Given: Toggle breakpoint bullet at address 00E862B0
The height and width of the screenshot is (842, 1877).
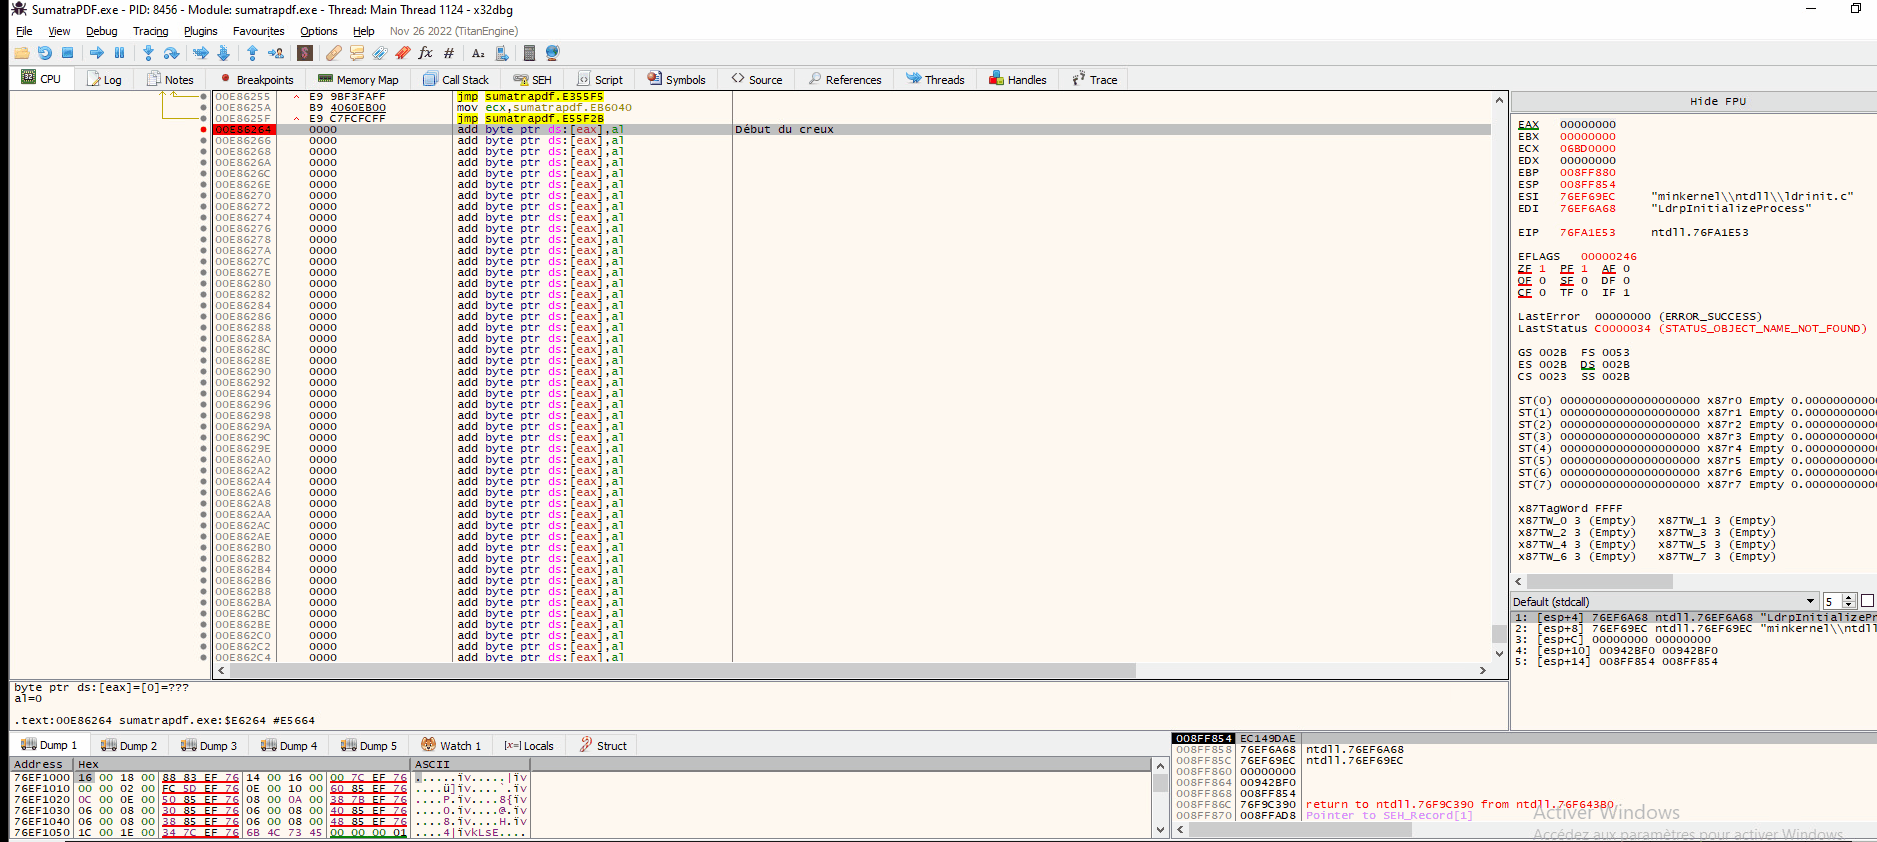Looking at the screenshot, I should coord(204,548).
